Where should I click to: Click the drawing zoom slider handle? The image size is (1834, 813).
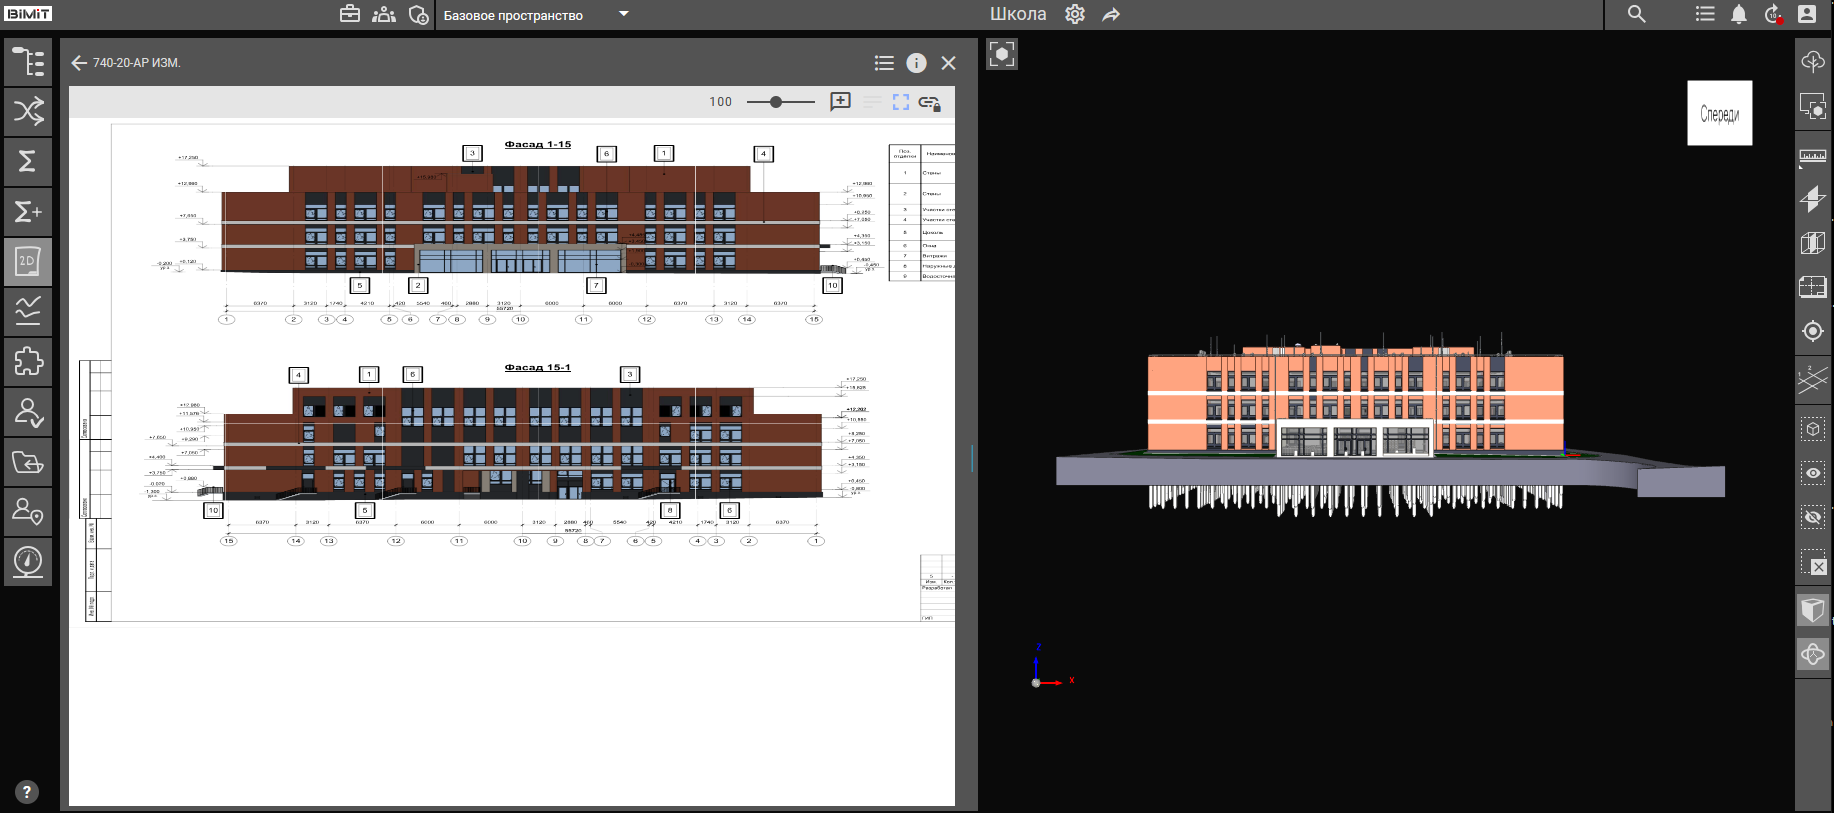(776, 102)
